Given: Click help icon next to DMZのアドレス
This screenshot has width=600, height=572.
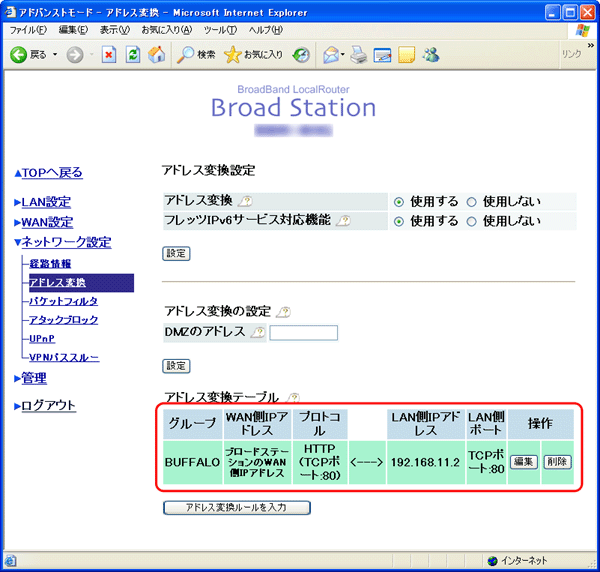Looking at the screenshot, I should 258,332.
